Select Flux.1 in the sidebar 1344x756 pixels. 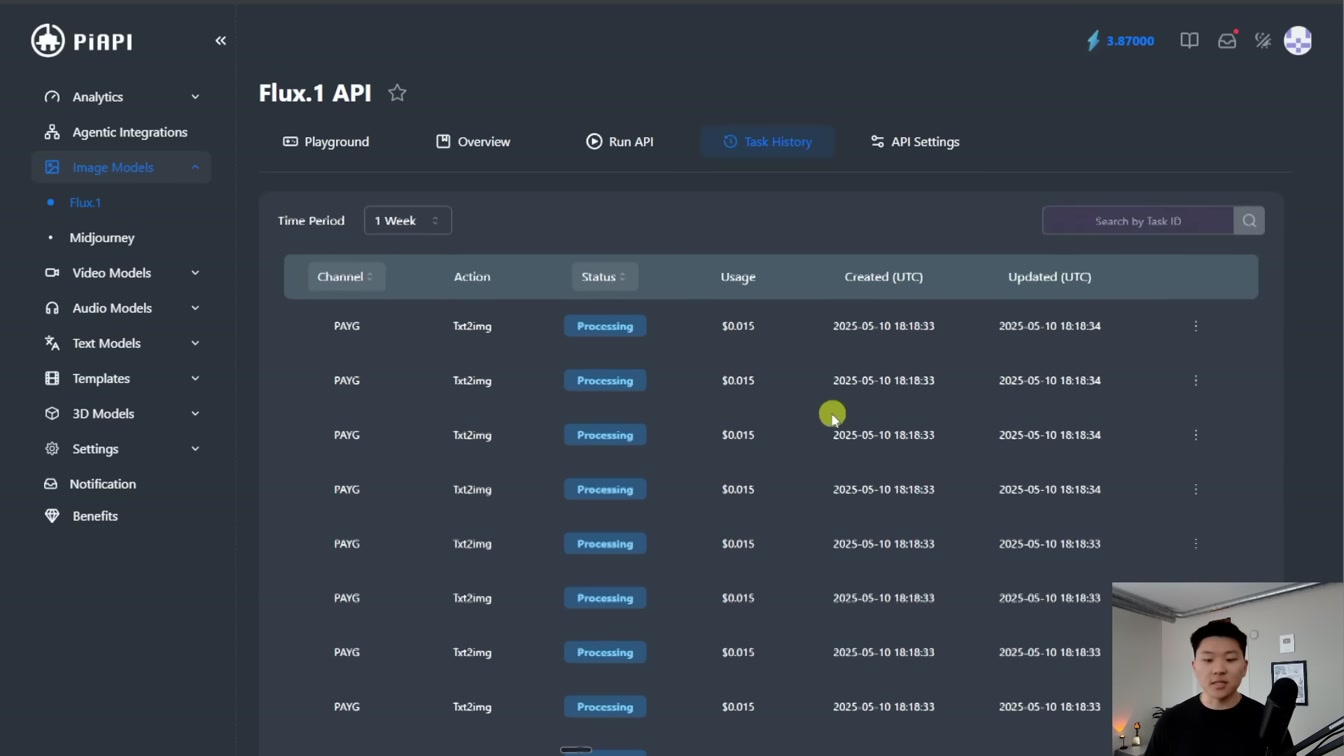pos(85,202)
